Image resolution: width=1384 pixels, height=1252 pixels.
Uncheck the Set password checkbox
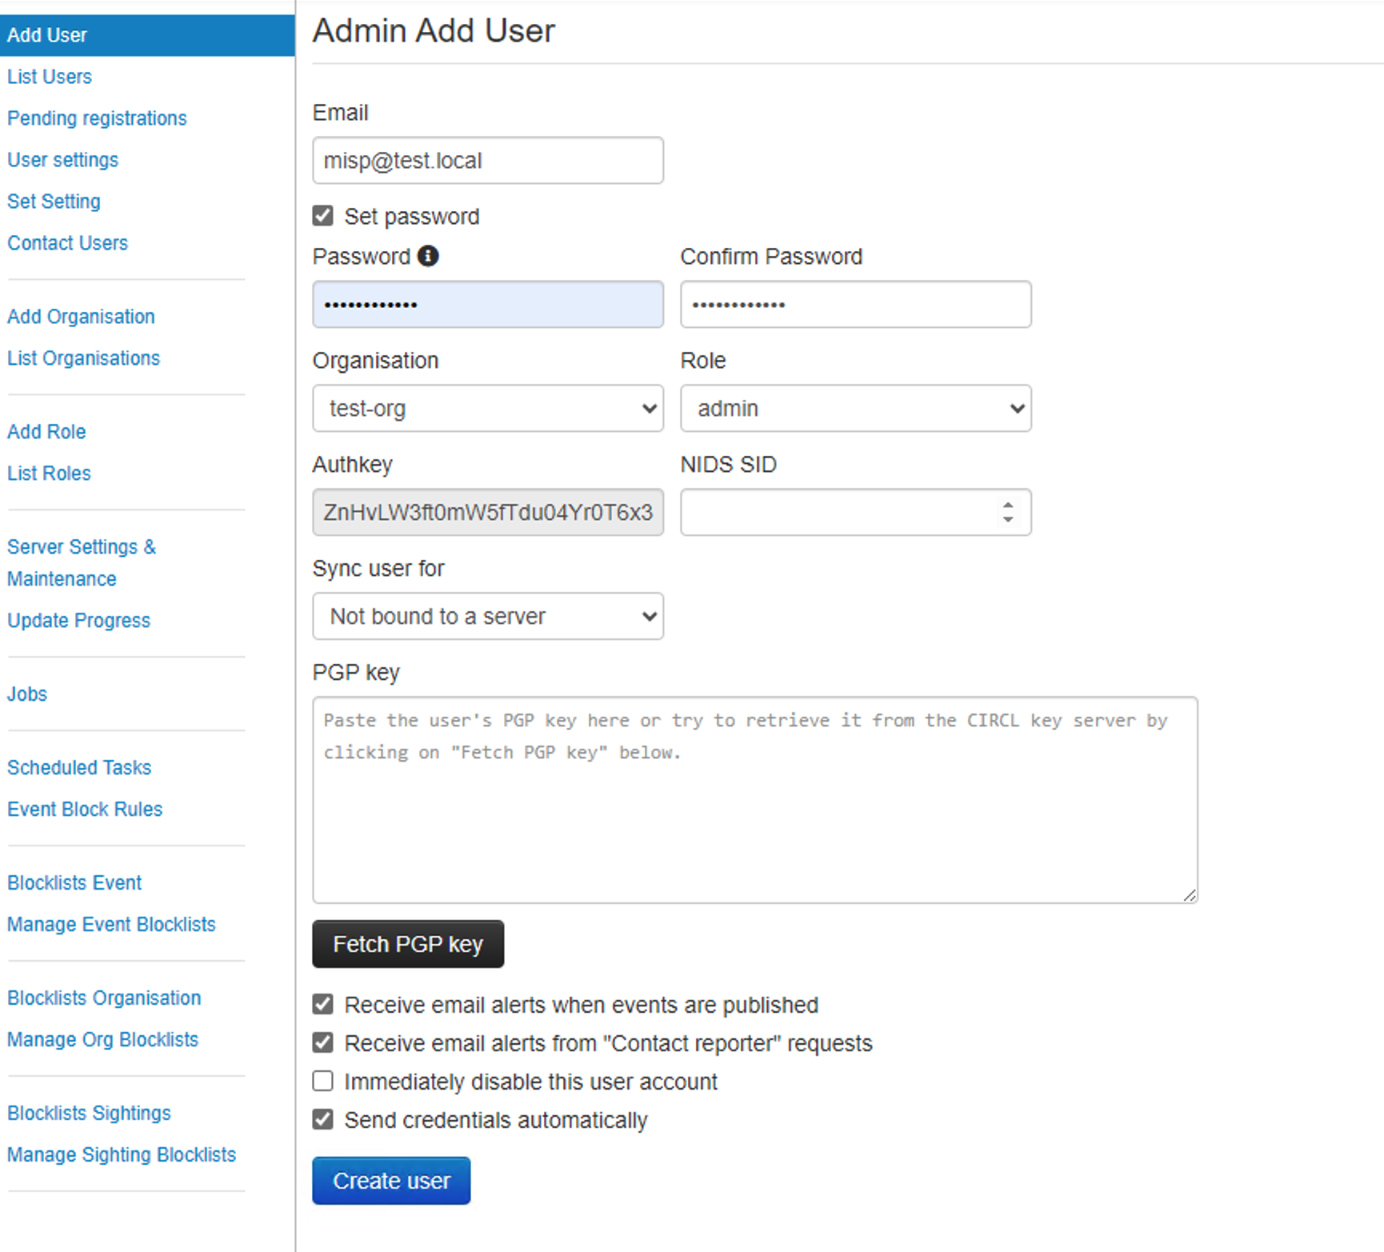323,216
